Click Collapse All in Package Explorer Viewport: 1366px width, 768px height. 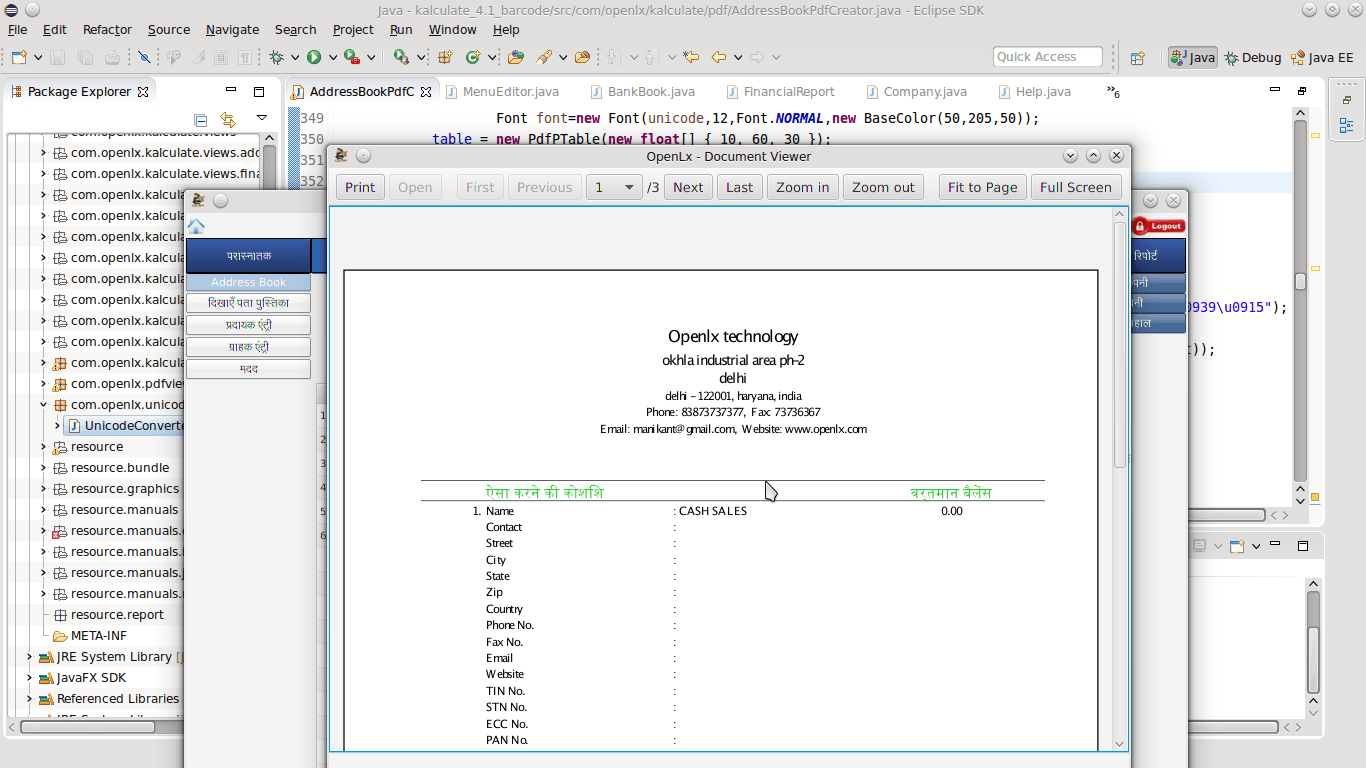[200, 119]
